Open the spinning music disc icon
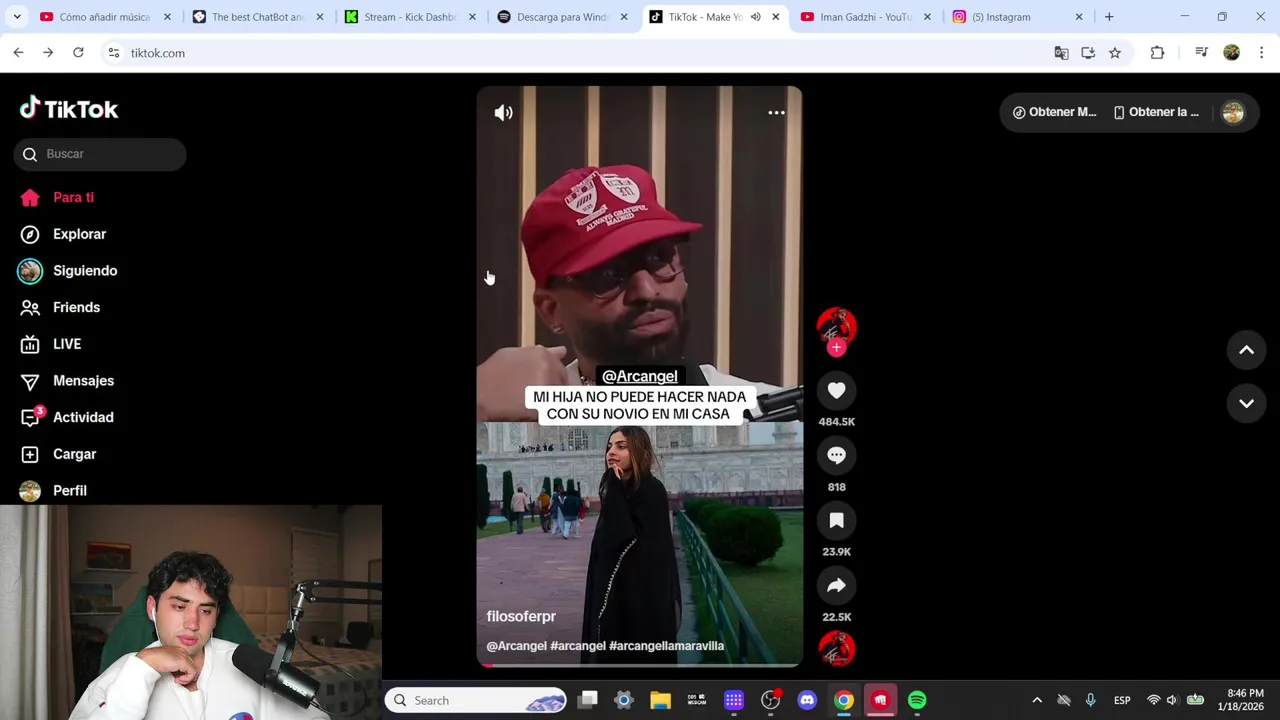 pos(837,649)
